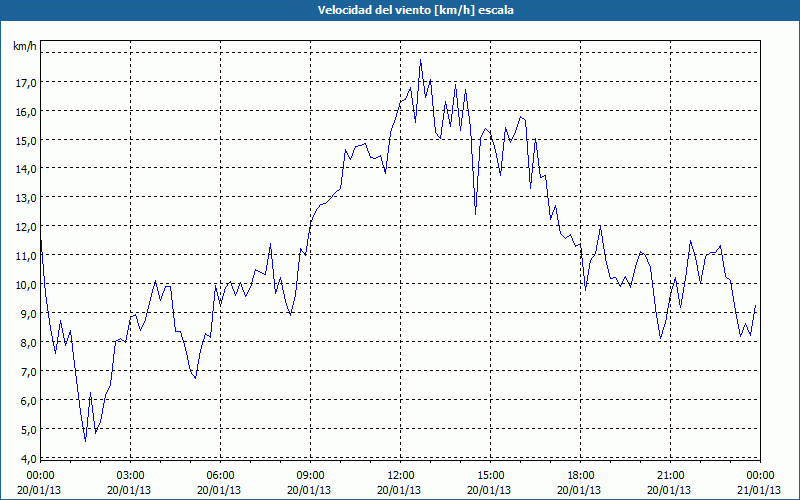Click the sharp dip near 14:30 on curve
800x500 pixels.
[x=476, y=214]
